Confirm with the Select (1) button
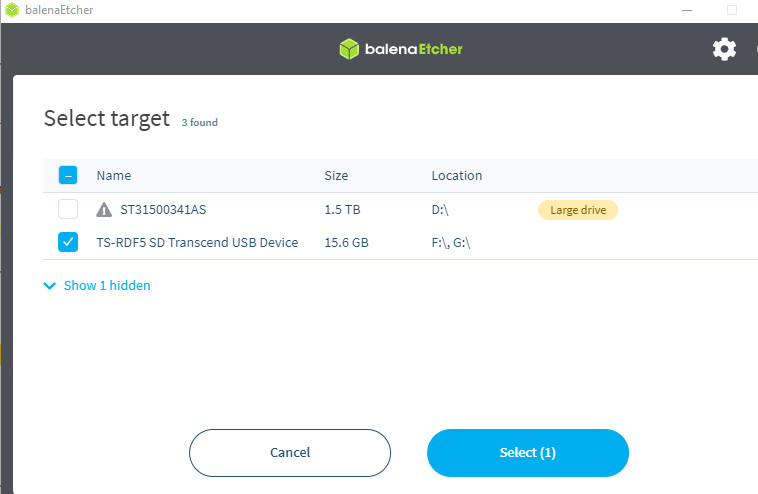Screen dimensions: 758x494 (x=527, y=453)
